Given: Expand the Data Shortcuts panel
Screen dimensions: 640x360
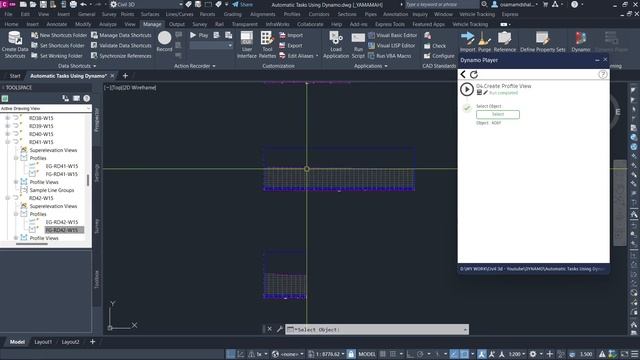Looking at the screenshot, I should (77, 66).
